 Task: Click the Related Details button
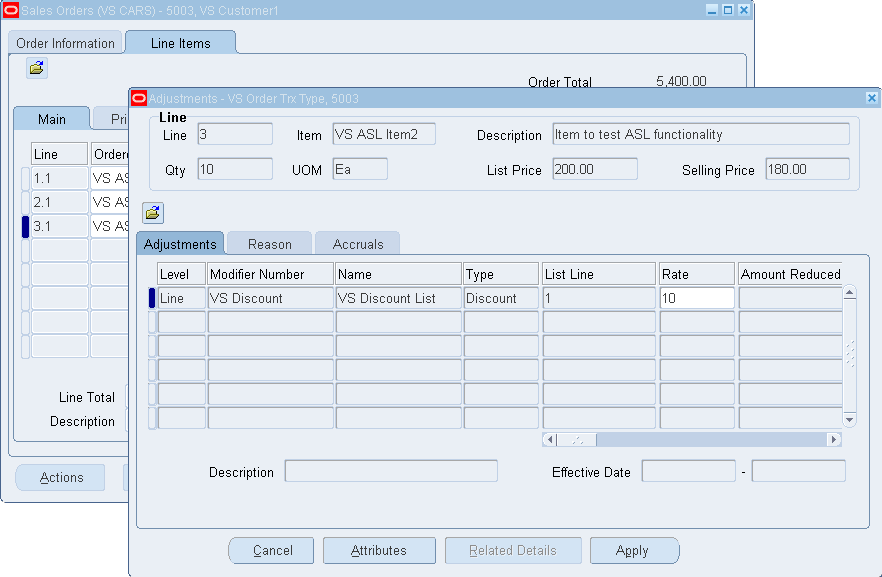[x=513, y=550]
